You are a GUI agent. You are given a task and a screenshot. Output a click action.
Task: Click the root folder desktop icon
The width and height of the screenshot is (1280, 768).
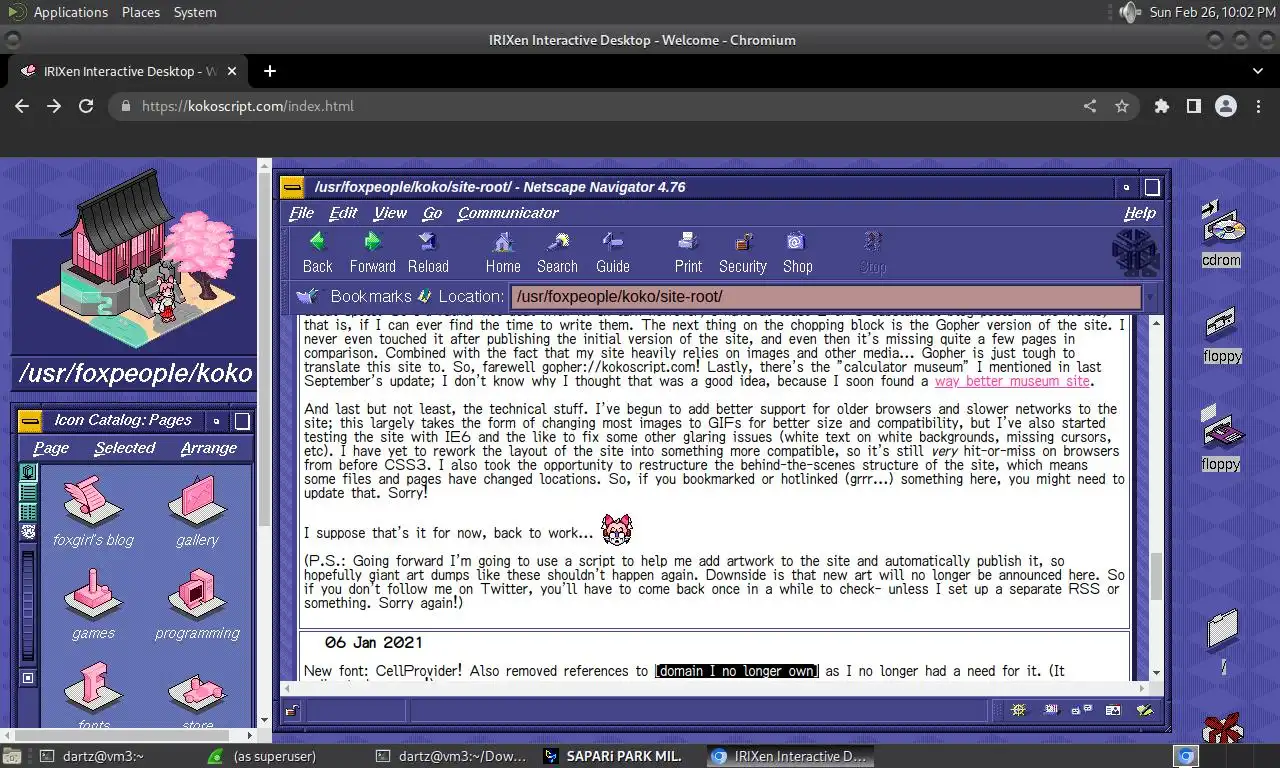(x=1222, y=628)
